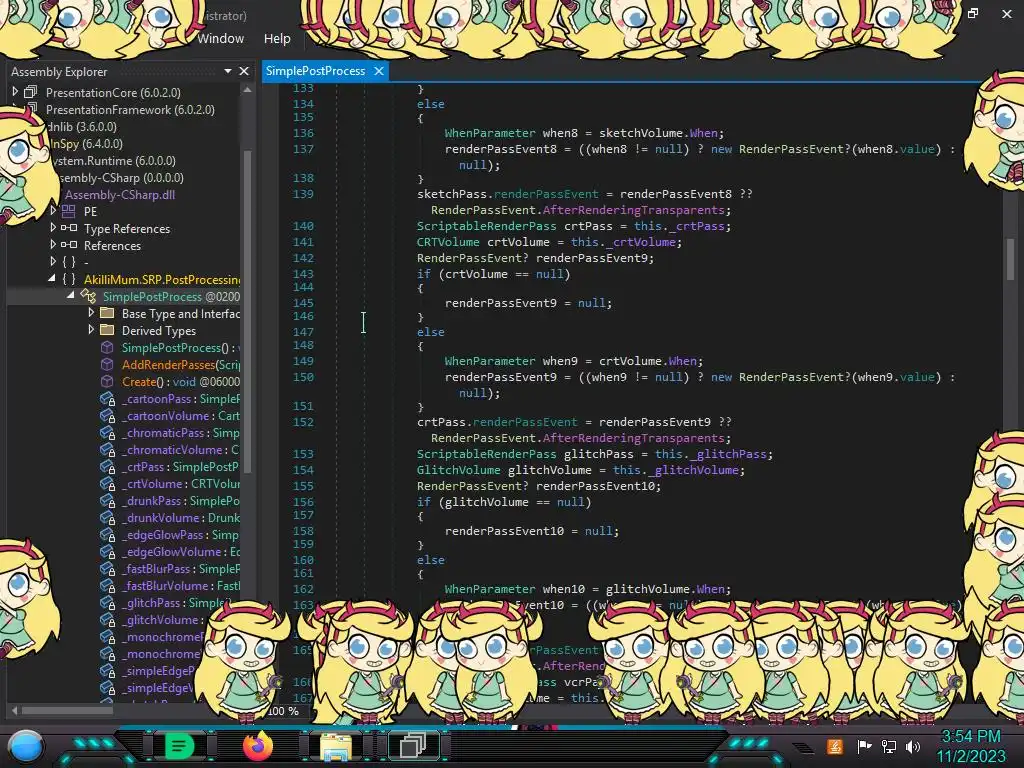Click the _edgeGlowPass field icon
1024x768 pixels.
[108, 534]
